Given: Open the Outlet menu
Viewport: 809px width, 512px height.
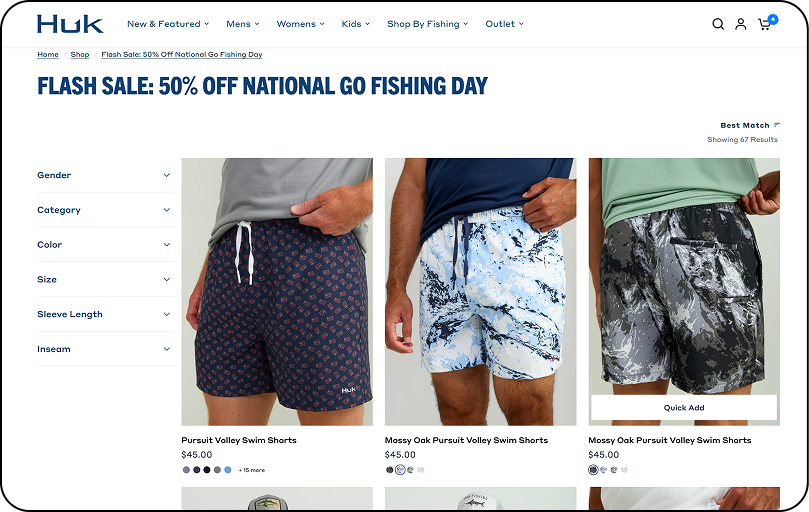Looking at the screenshot, I should coord(504,24).
